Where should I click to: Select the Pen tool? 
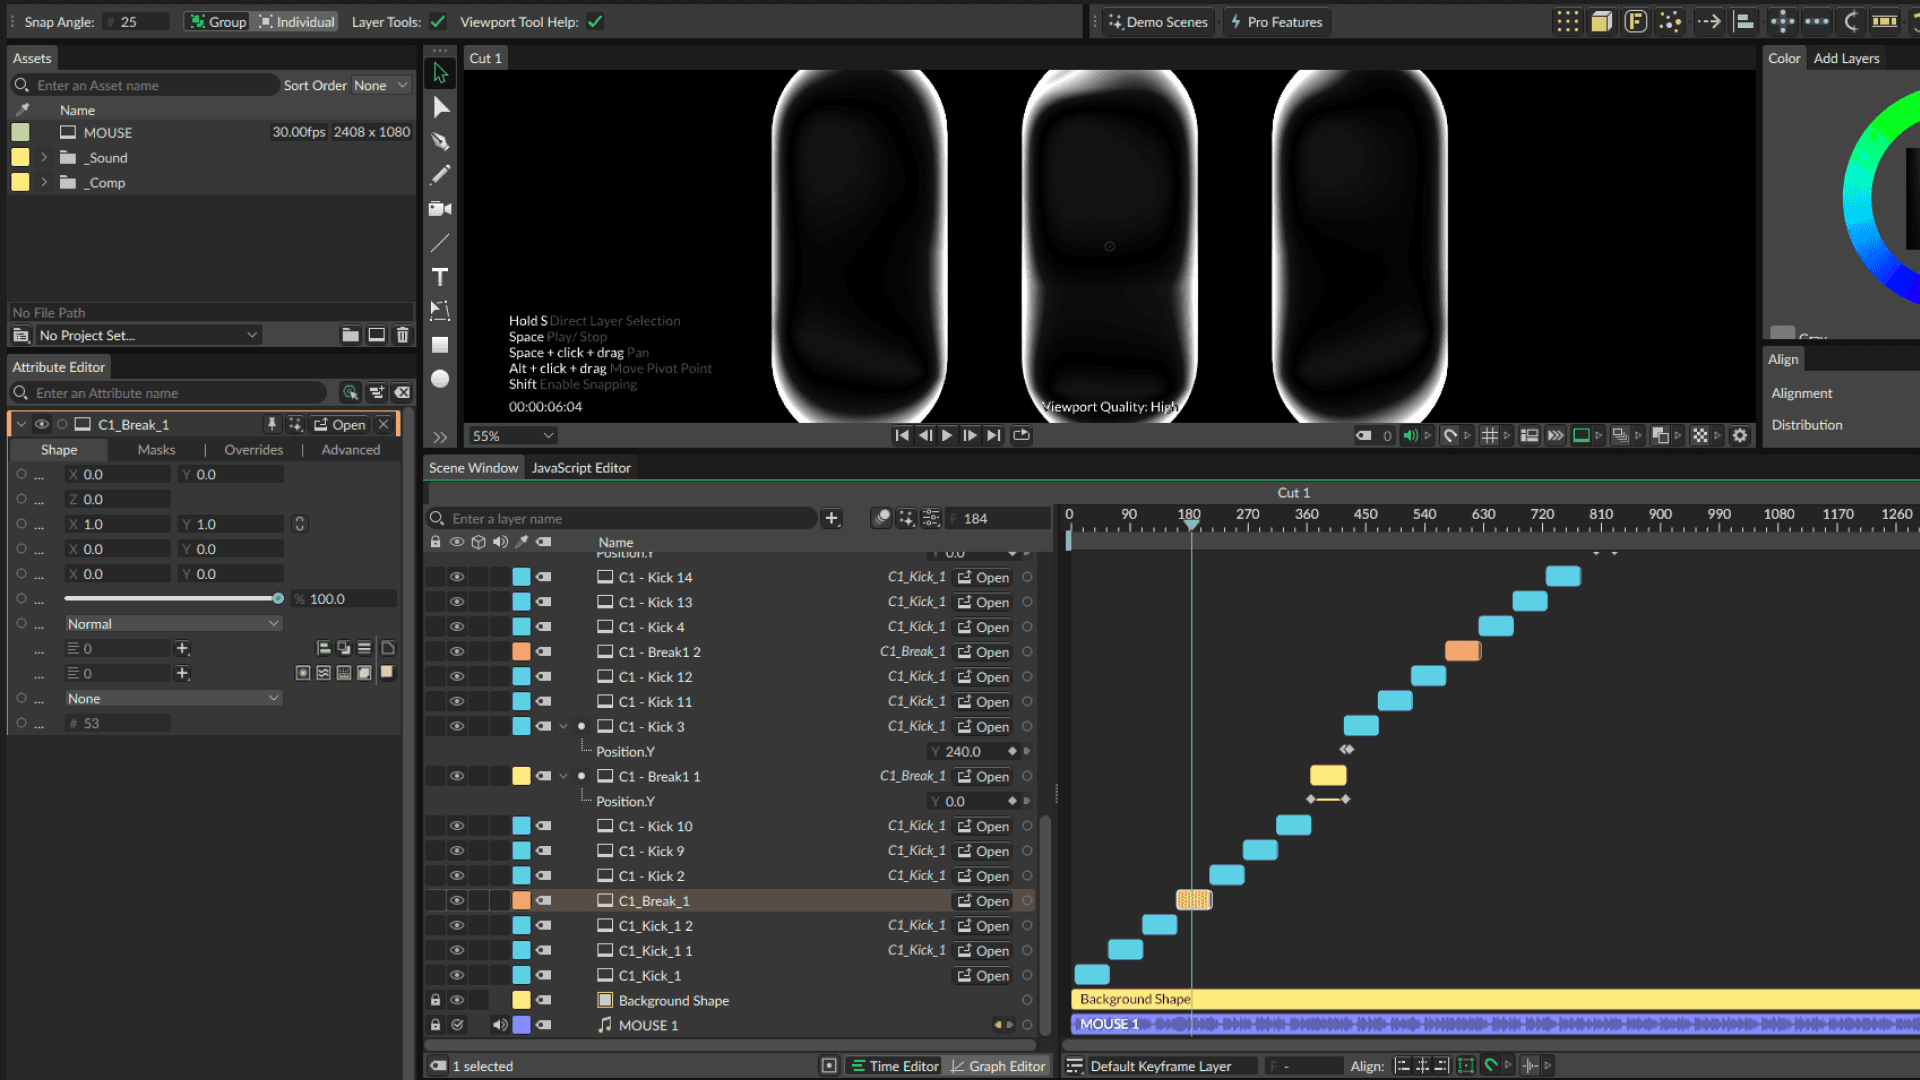coord(440,141)
